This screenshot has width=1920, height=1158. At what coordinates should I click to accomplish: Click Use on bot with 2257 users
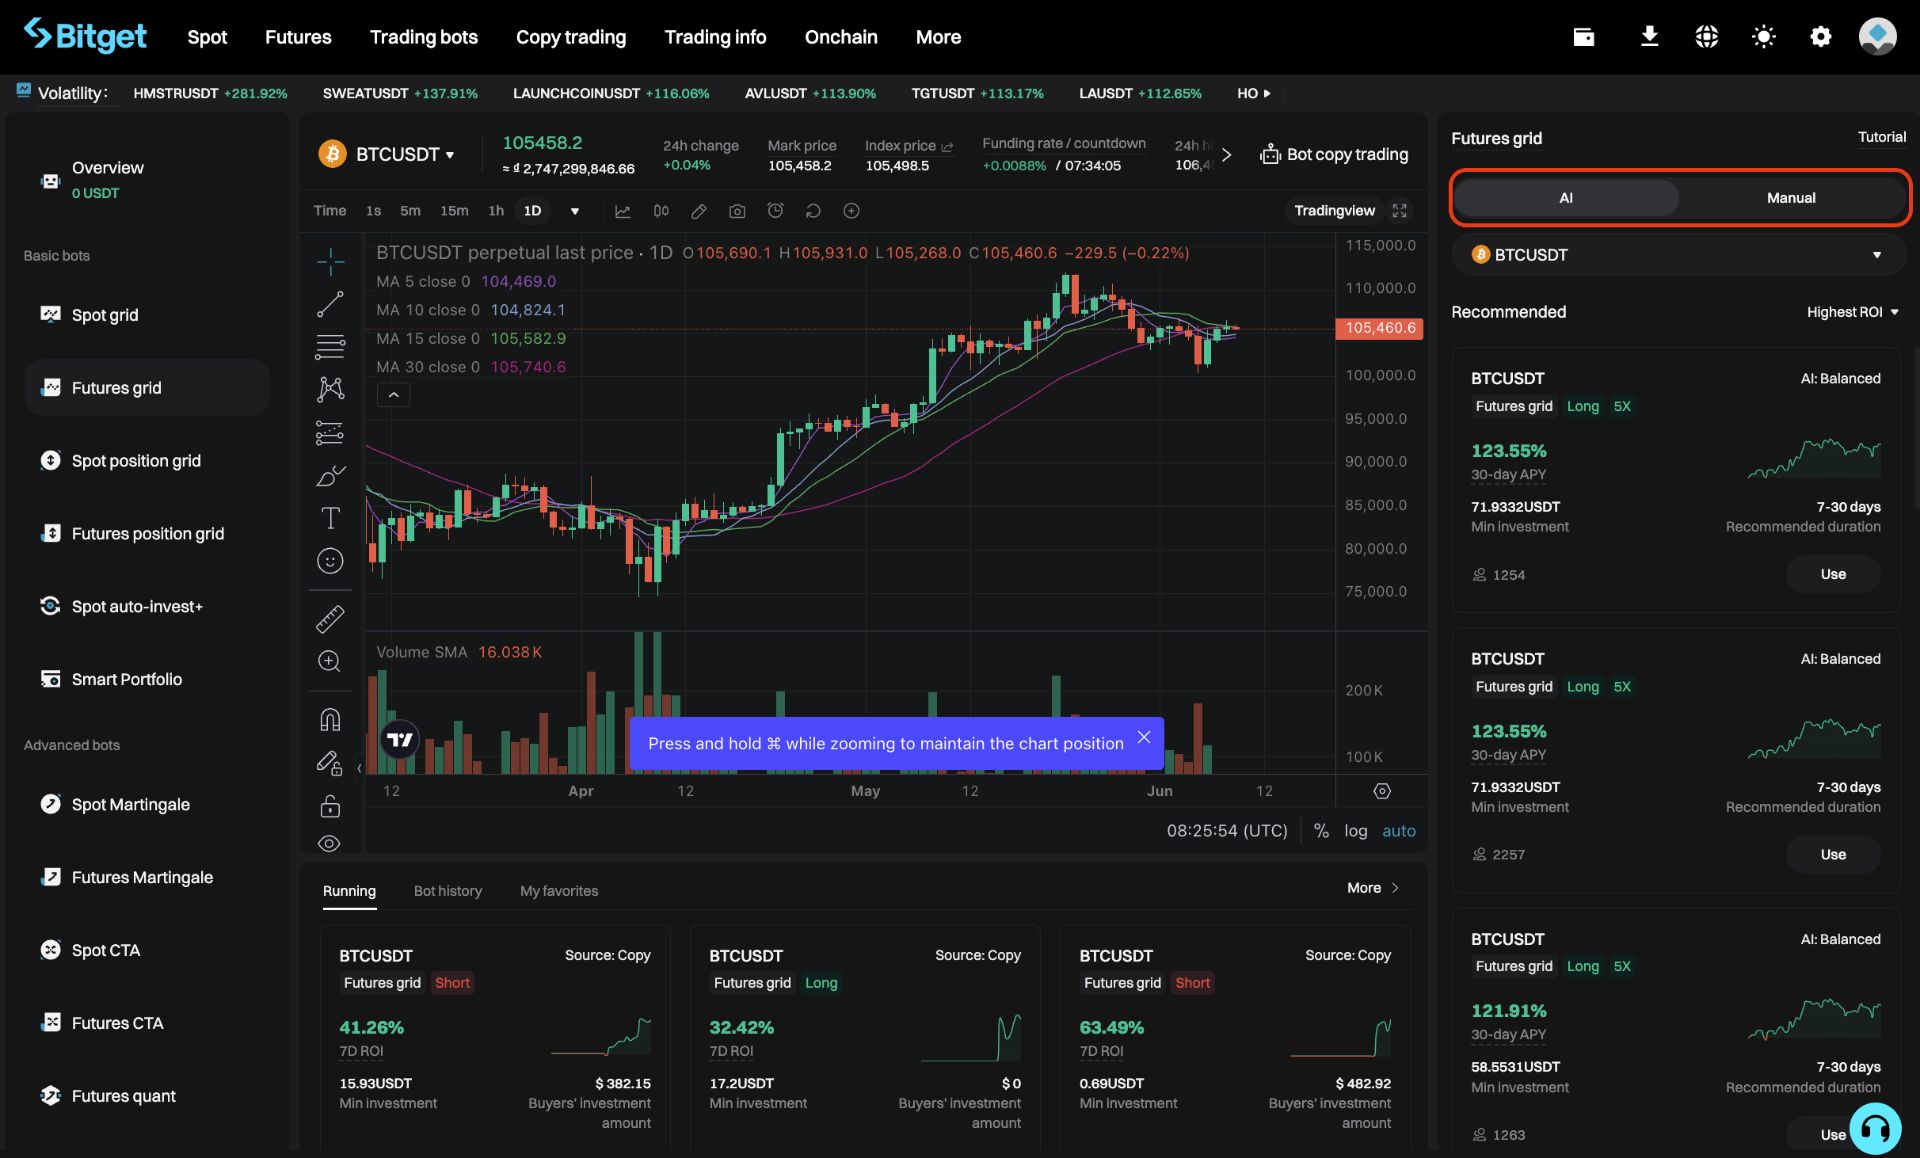coord(1833,854)
